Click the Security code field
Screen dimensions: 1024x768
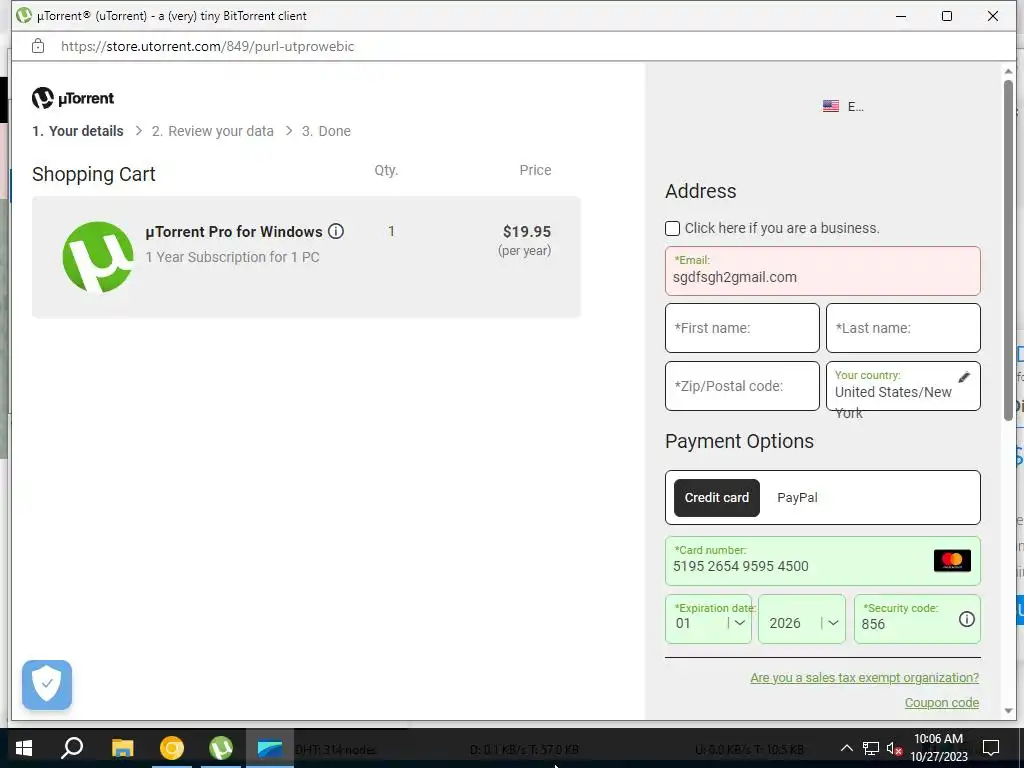click(x=917, y=619)
